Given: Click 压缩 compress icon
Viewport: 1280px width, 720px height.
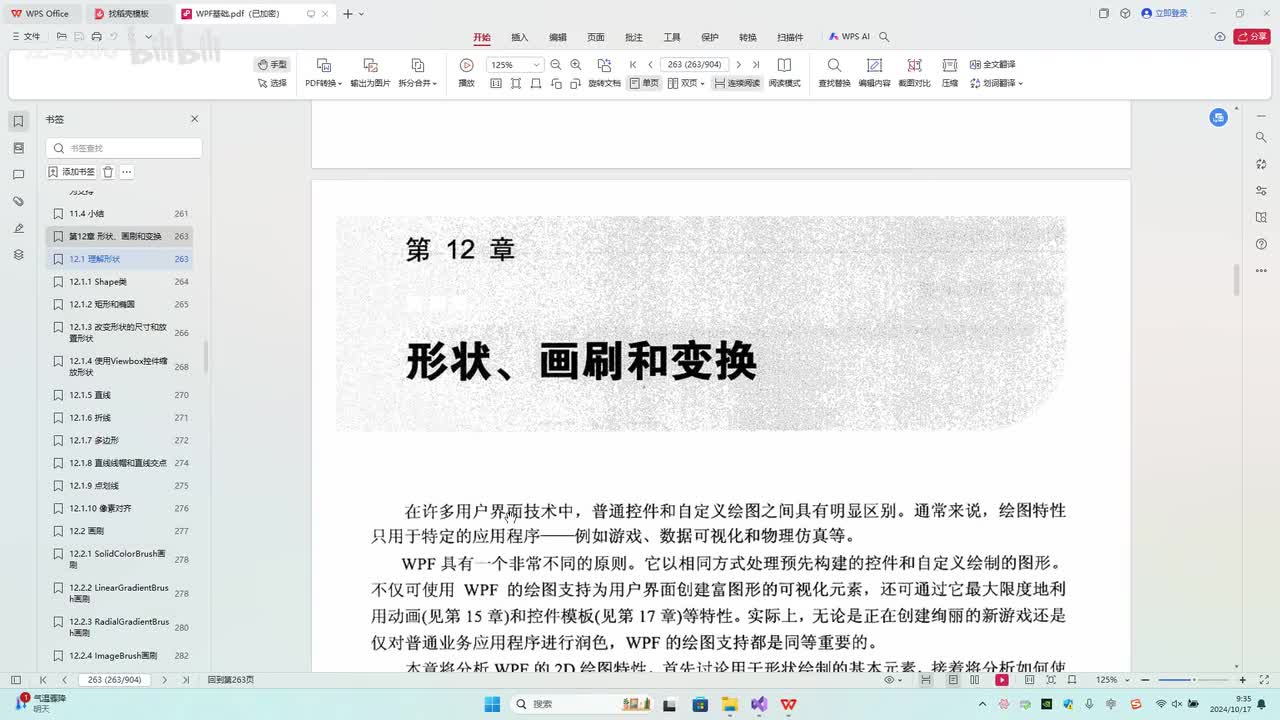Looking at the screenshot, I should (950, 65).
